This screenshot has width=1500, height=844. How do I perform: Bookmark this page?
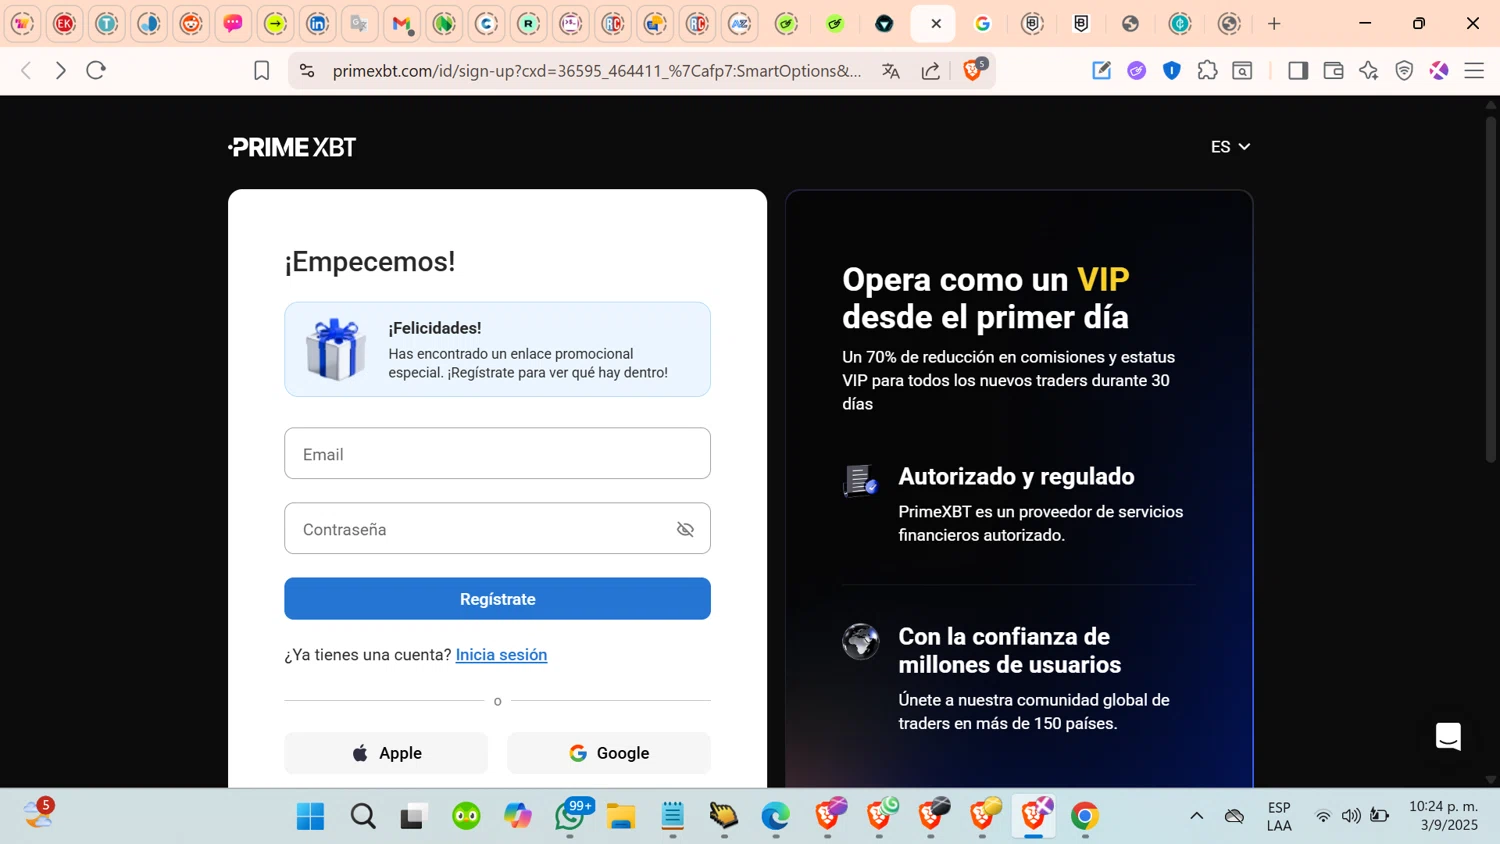(262, 71)
